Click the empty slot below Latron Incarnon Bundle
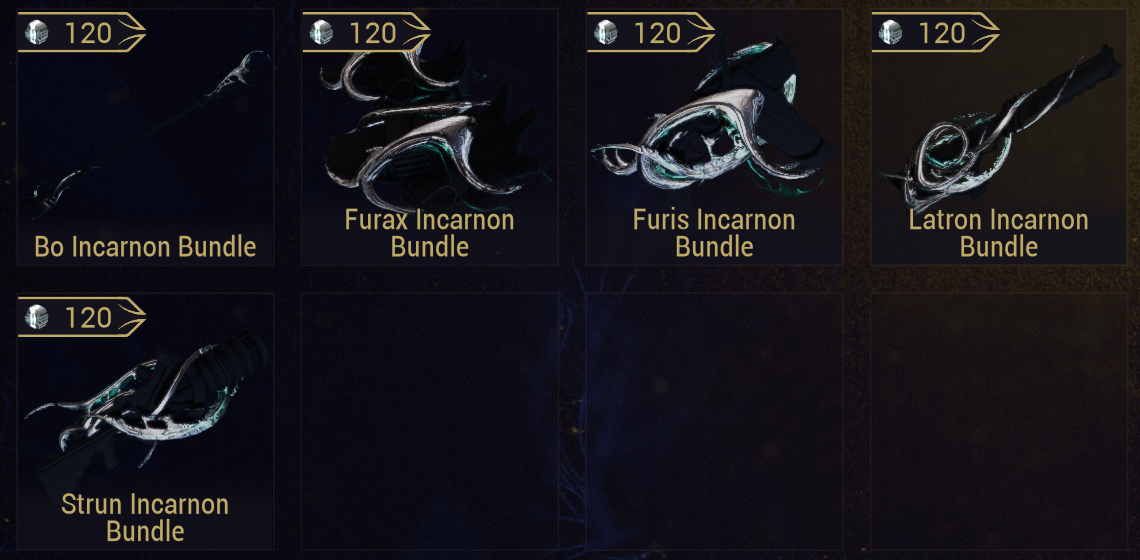 tap(999, 422)
